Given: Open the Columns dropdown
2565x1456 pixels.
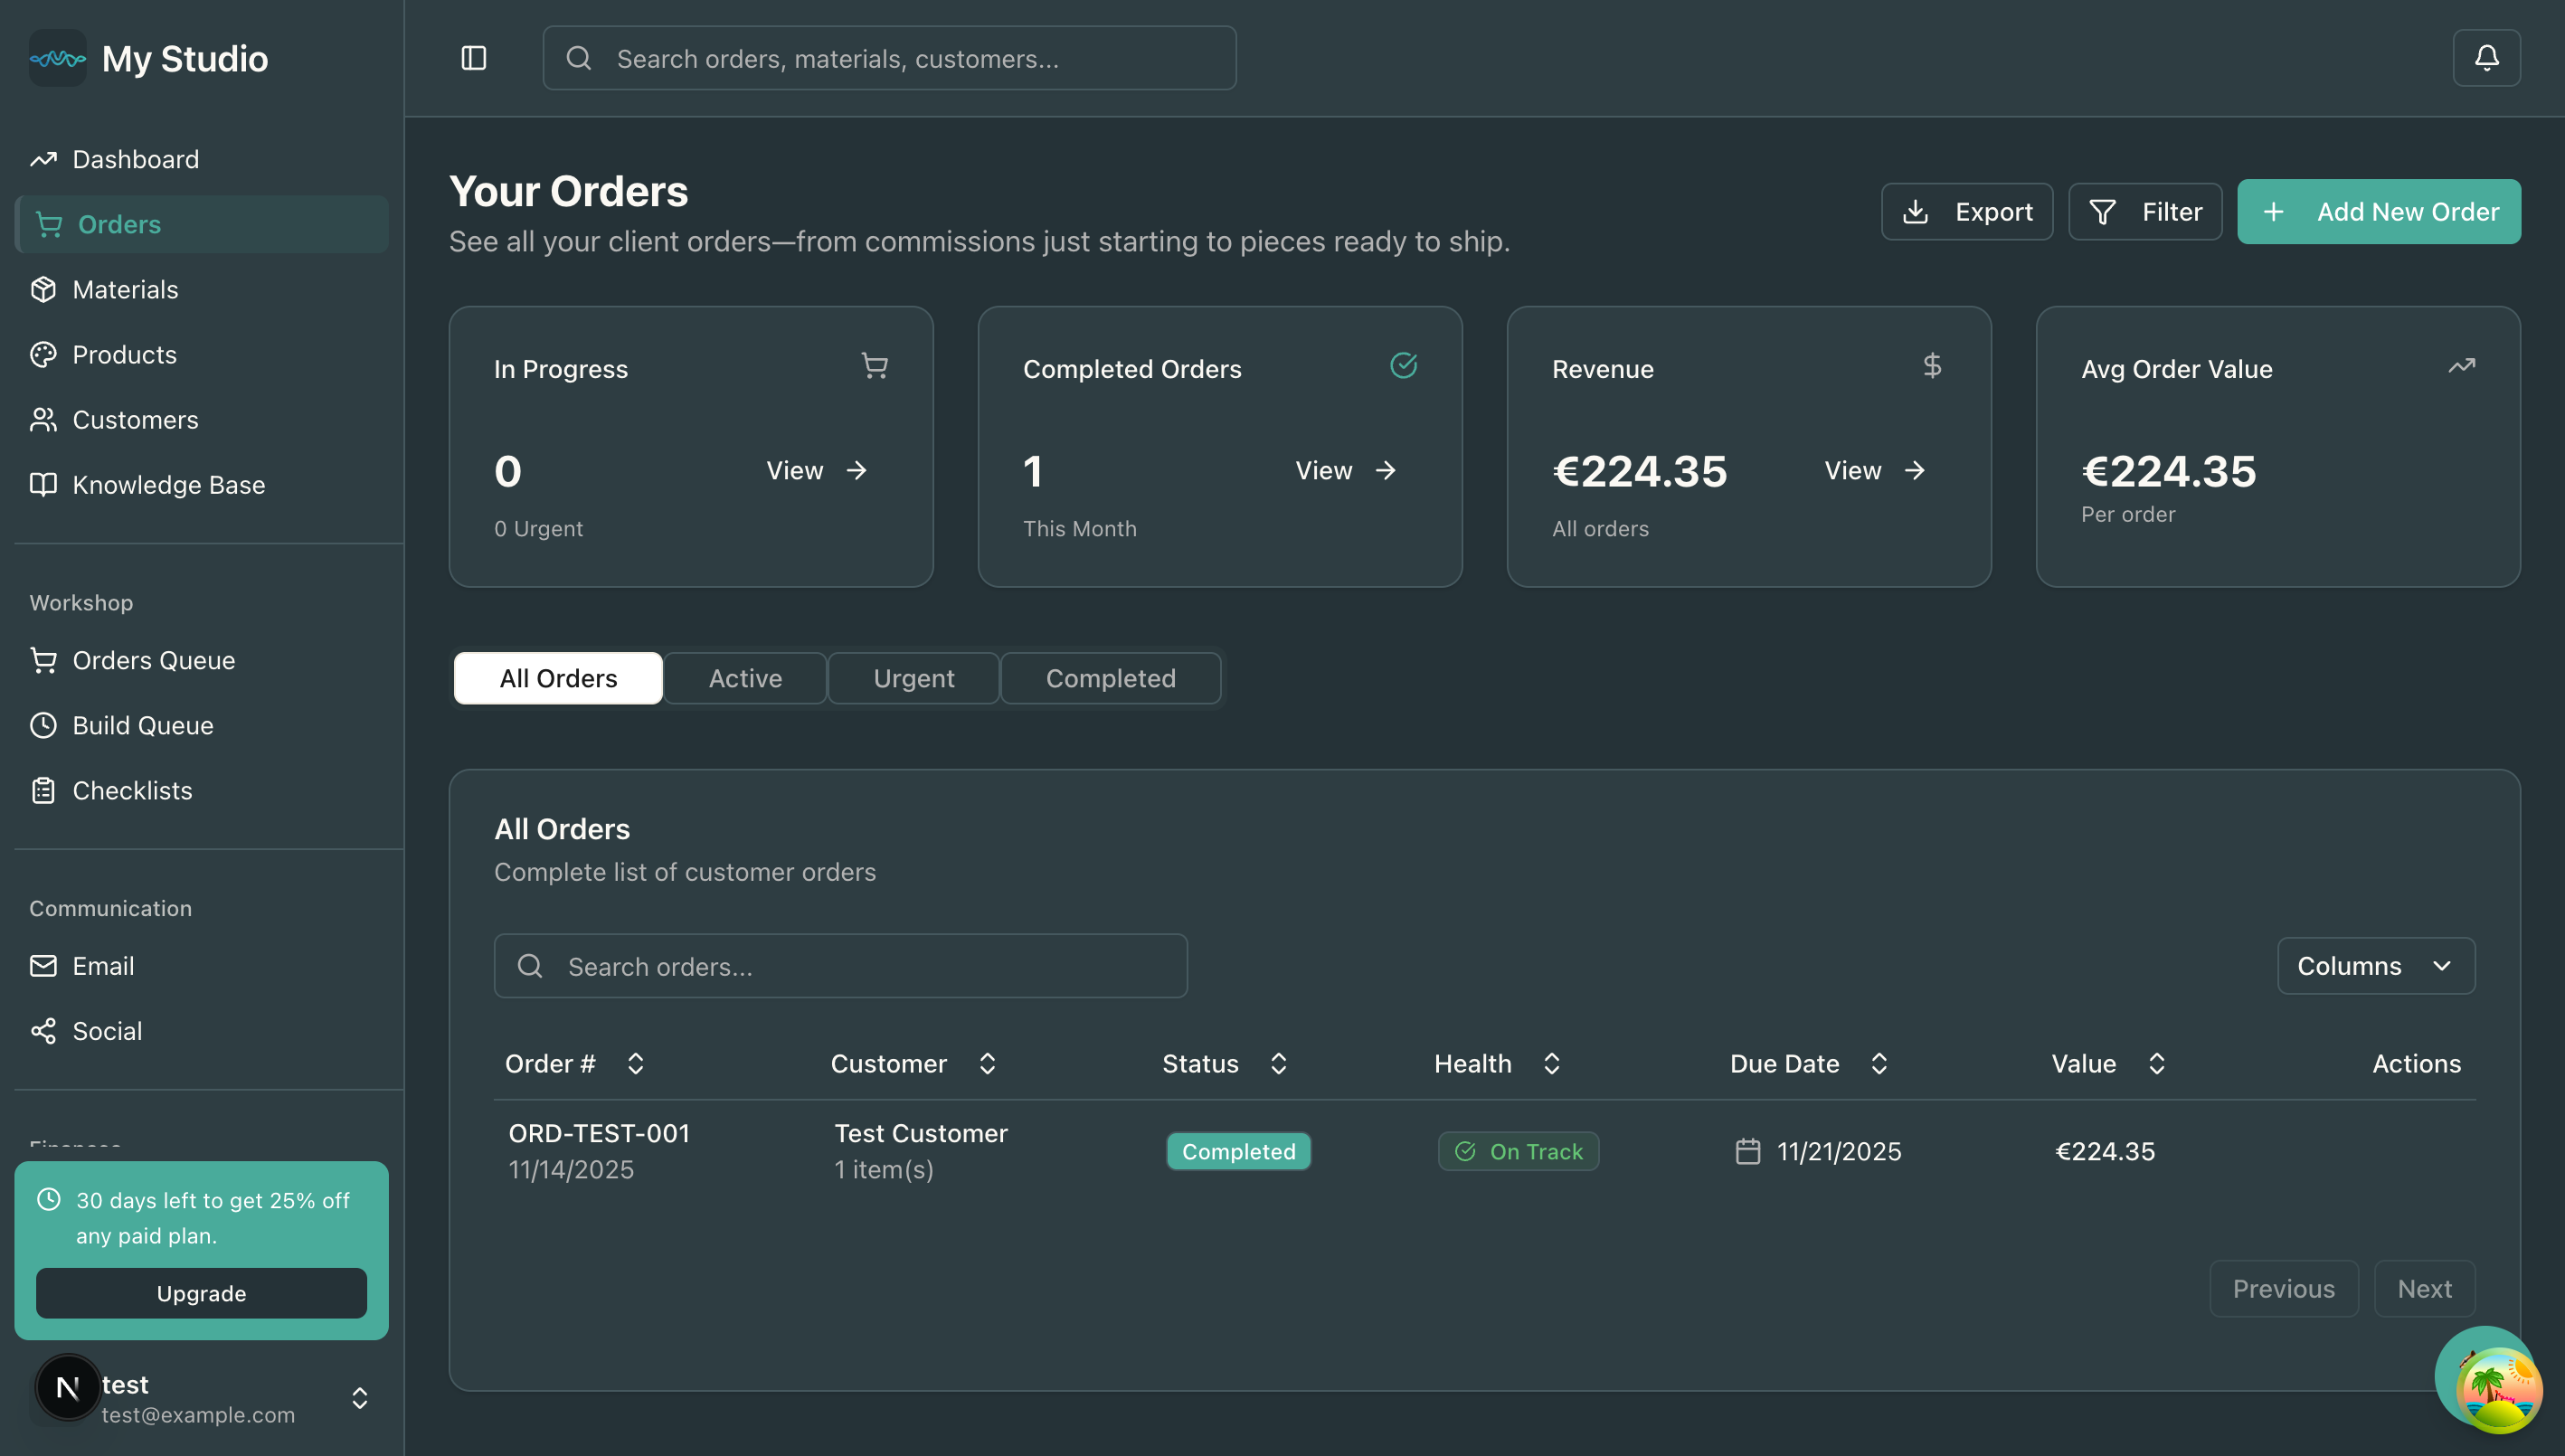Looking at the screenshot, I should coord(2375,965).
